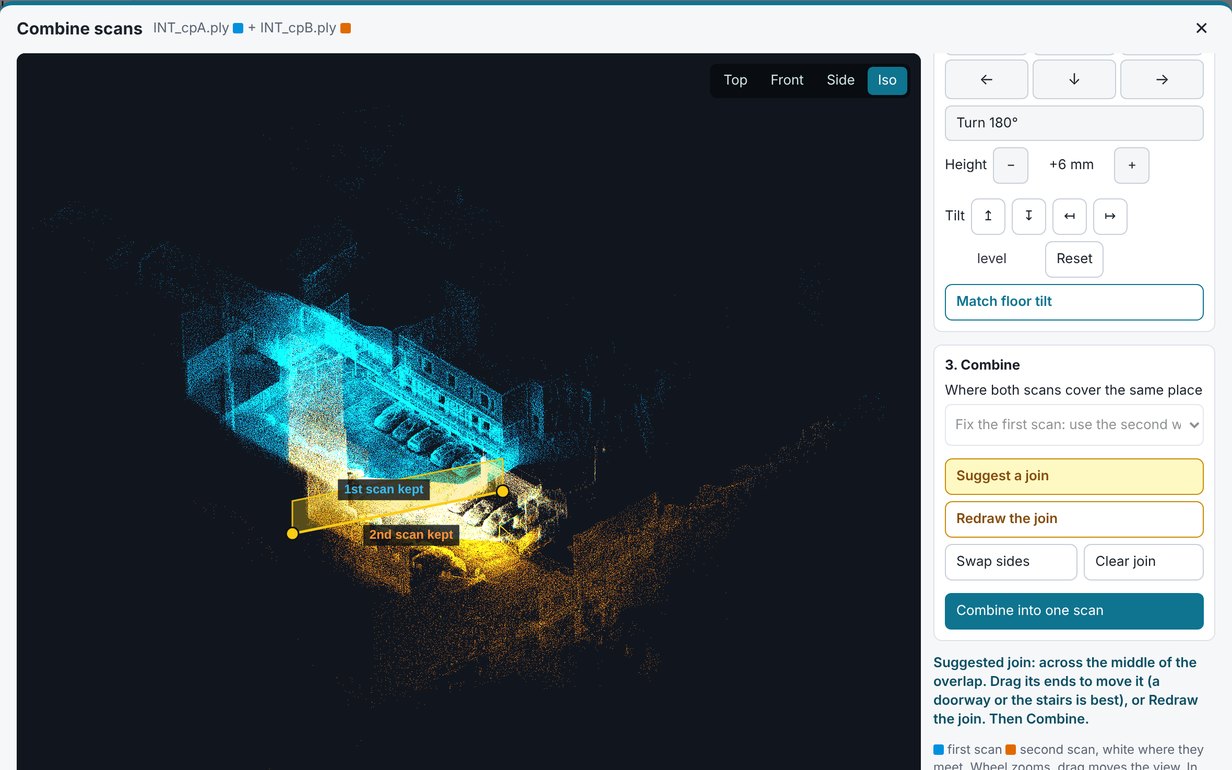Image resolution: width=1232 pixels, height=770 pixels.
Task: Click the "Combine scans" dialog title
Action: 80,28
